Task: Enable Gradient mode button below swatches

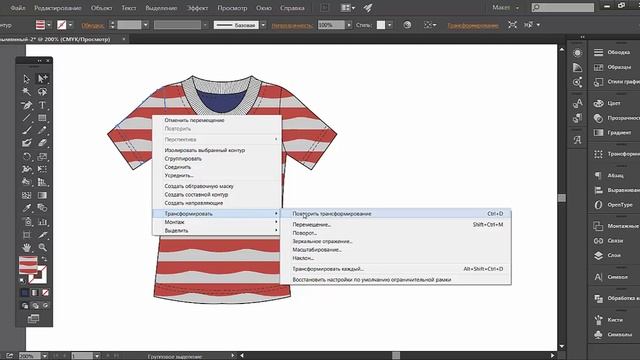Action: (x=35, y=293)
